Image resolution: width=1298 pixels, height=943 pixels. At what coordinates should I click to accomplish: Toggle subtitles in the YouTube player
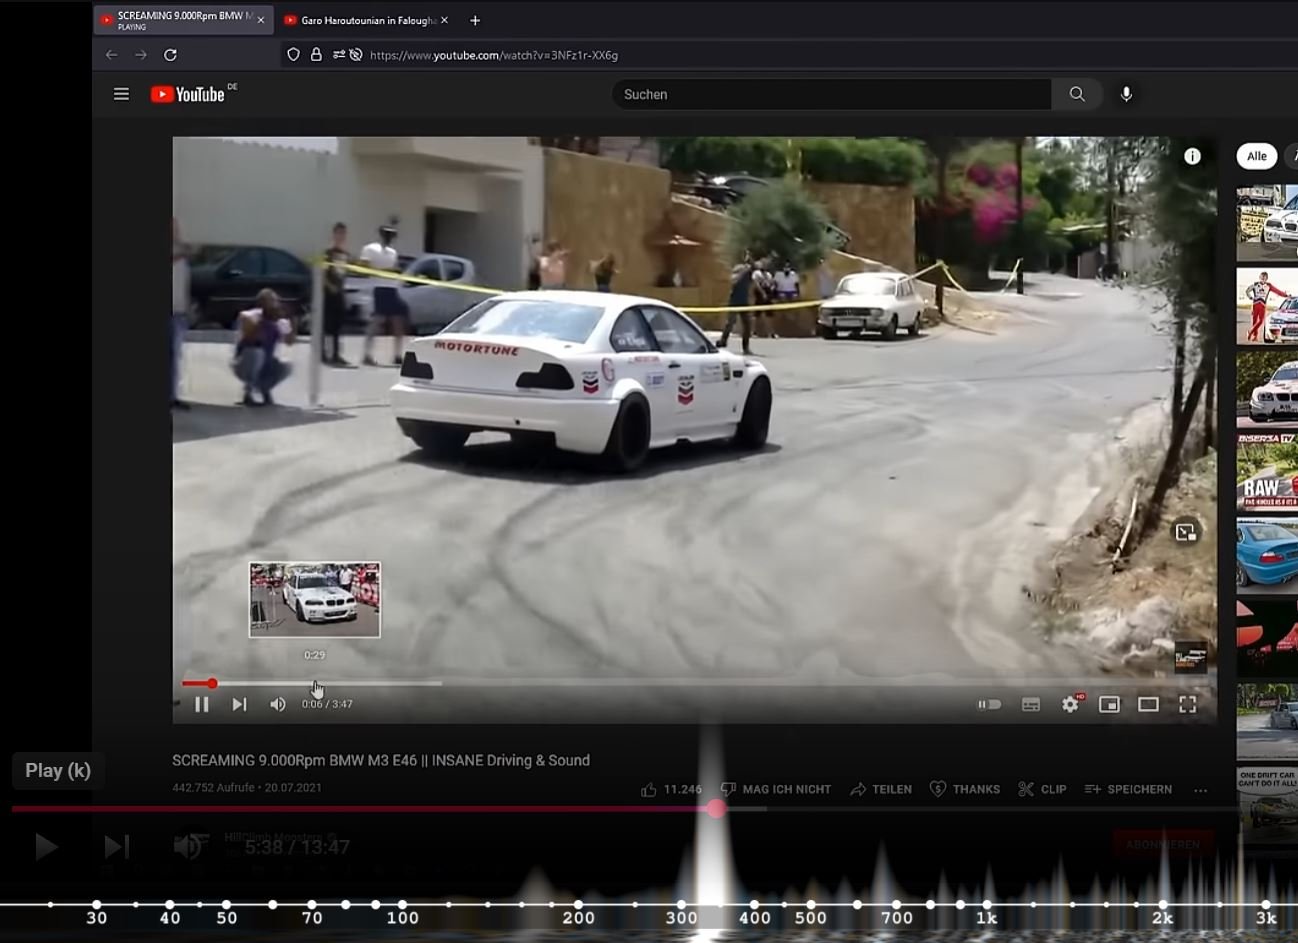pyautogui.click(x=1031, y=704)
